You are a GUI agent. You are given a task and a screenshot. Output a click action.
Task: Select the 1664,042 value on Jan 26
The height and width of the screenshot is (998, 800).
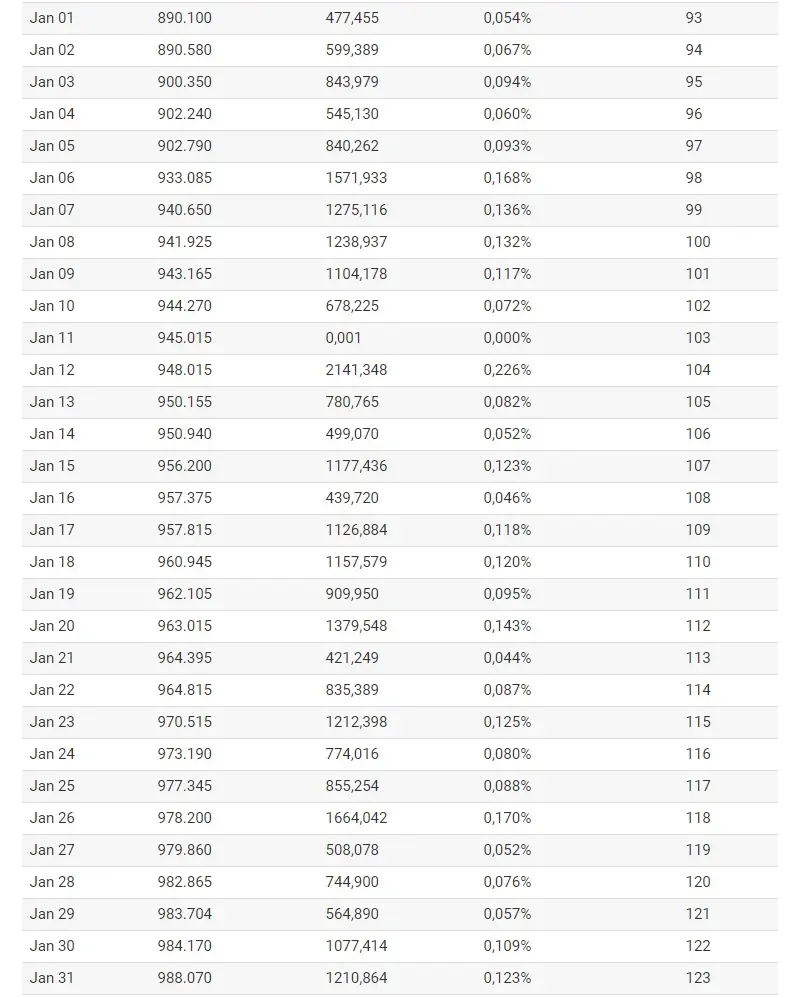(x=356, y=818)
